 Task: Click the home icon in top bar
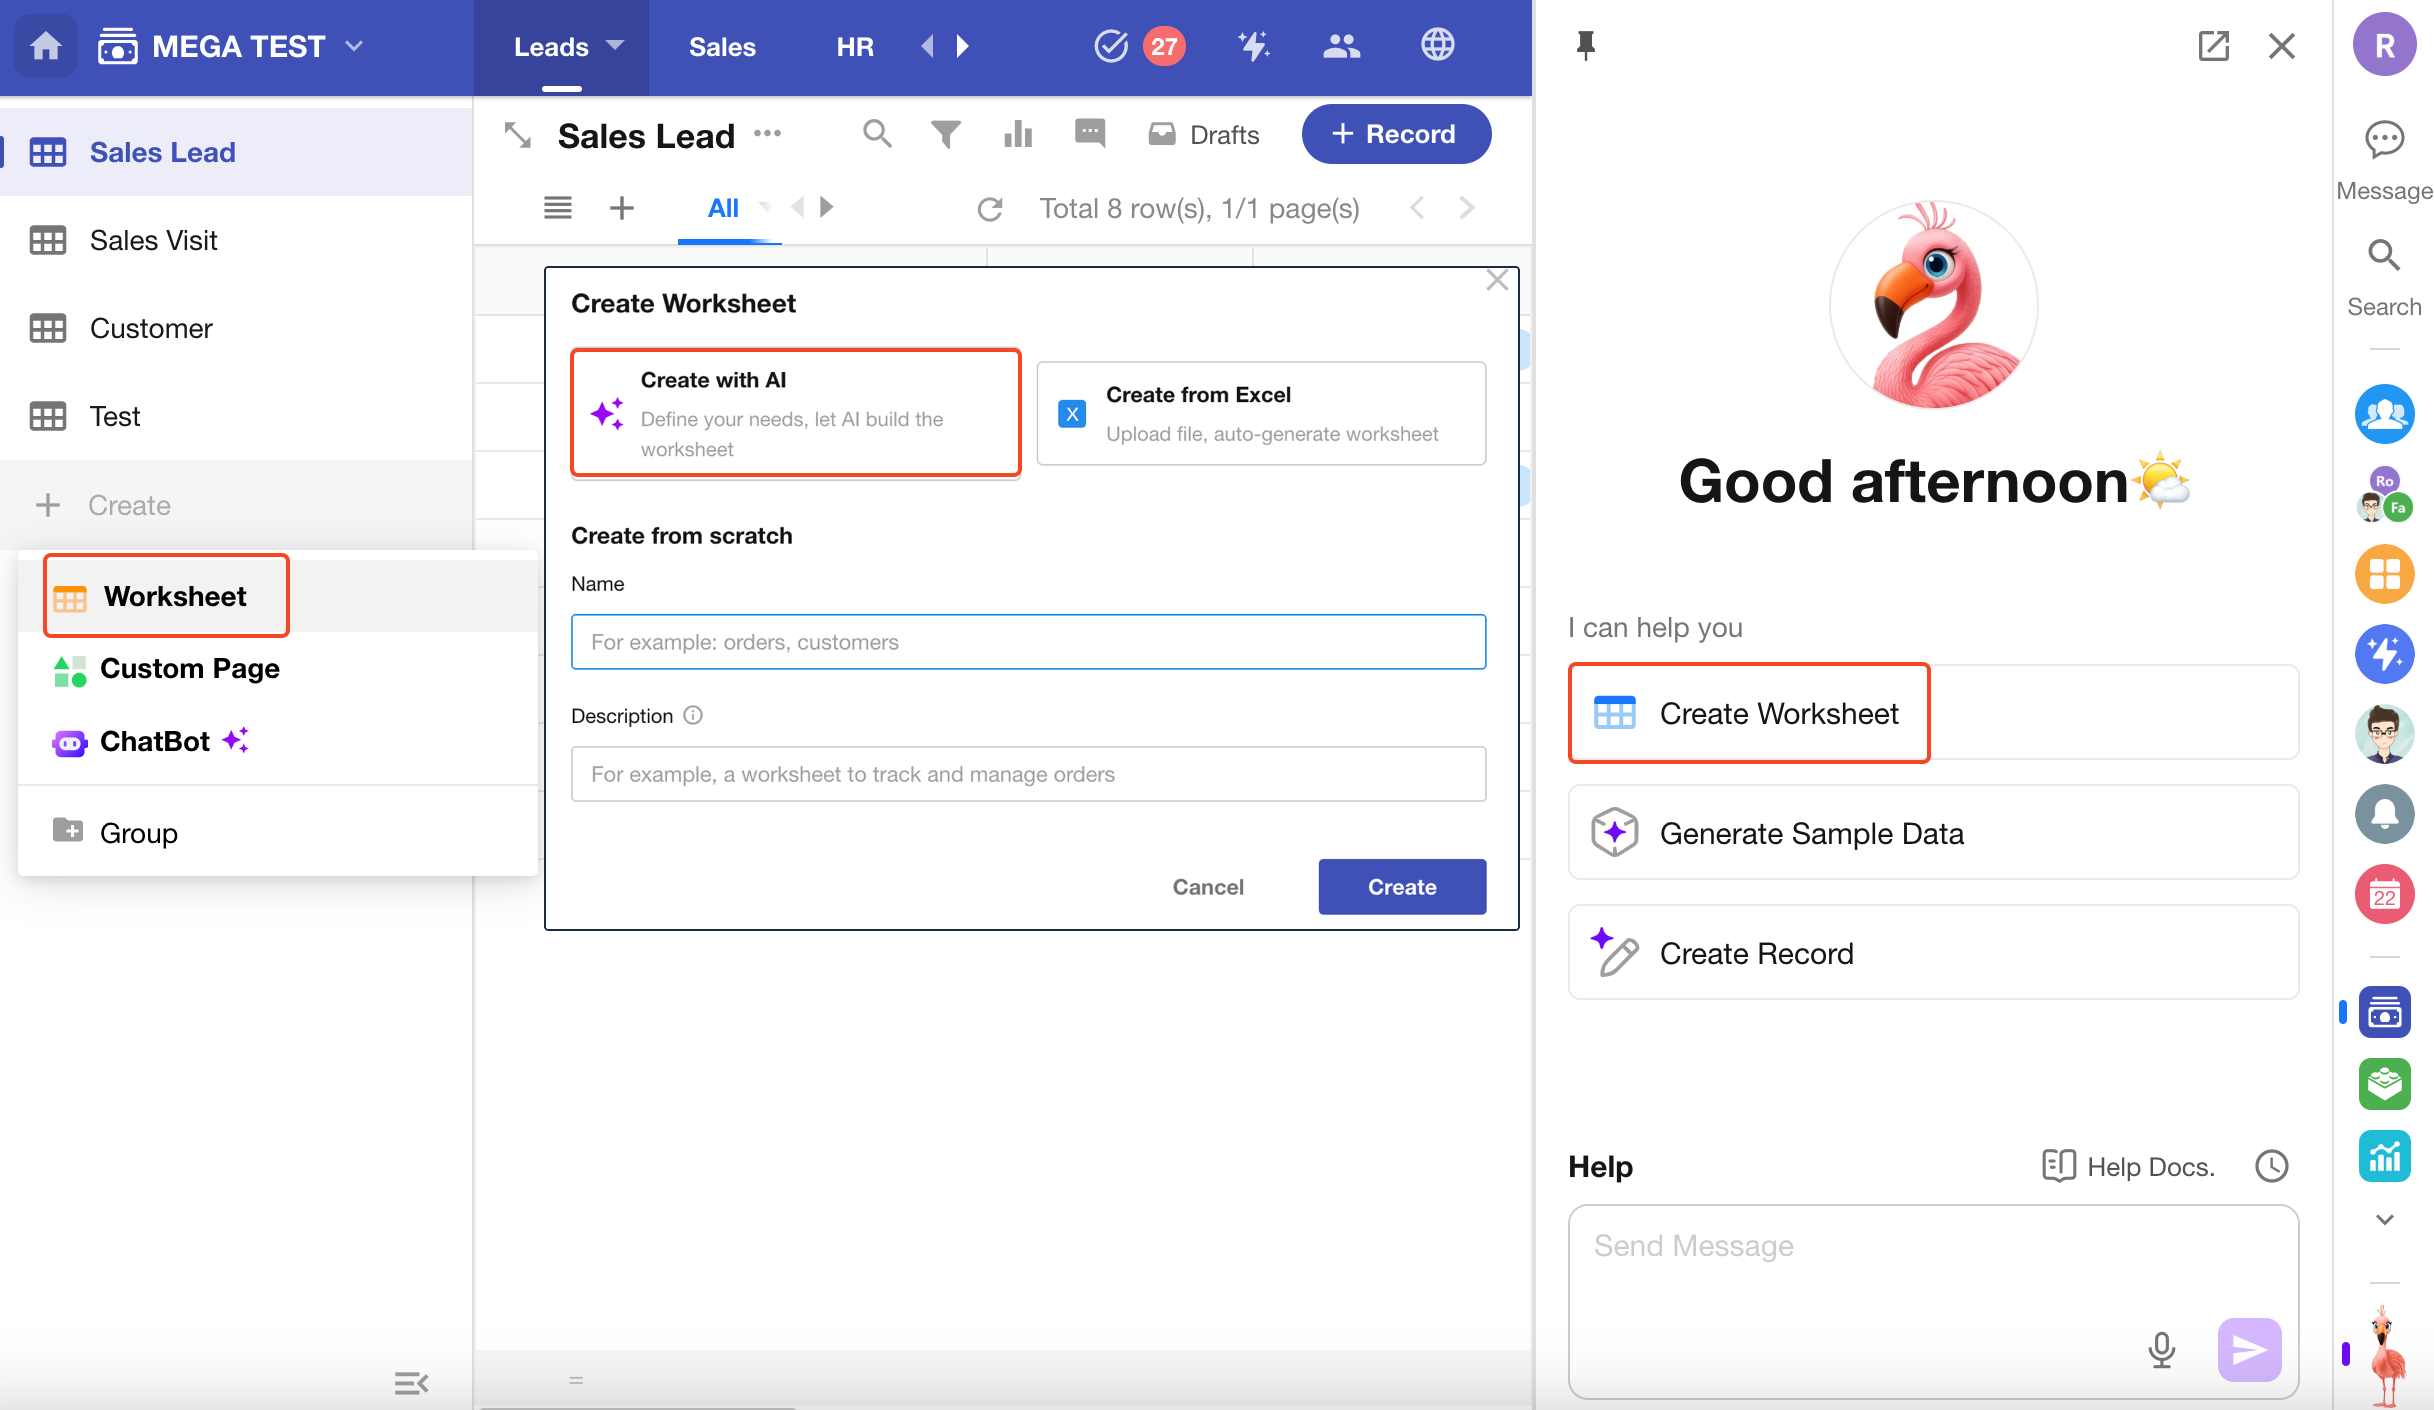(45, 46)
